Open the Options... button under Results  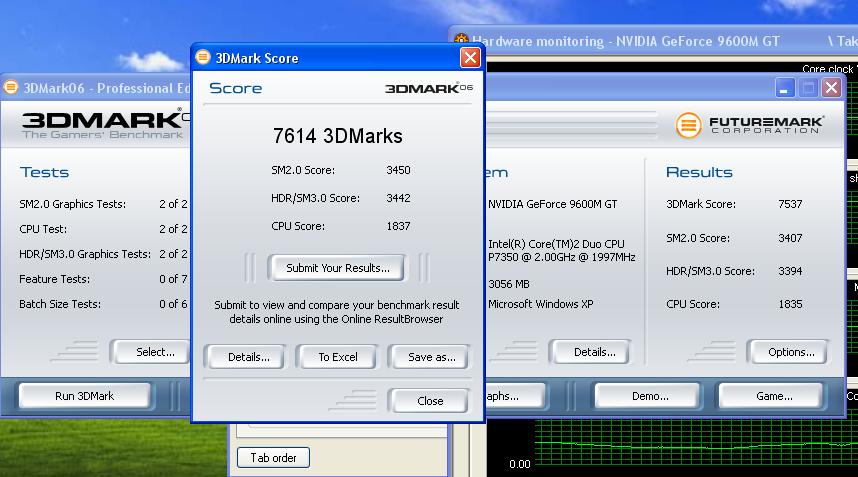(x=791, y=352)
